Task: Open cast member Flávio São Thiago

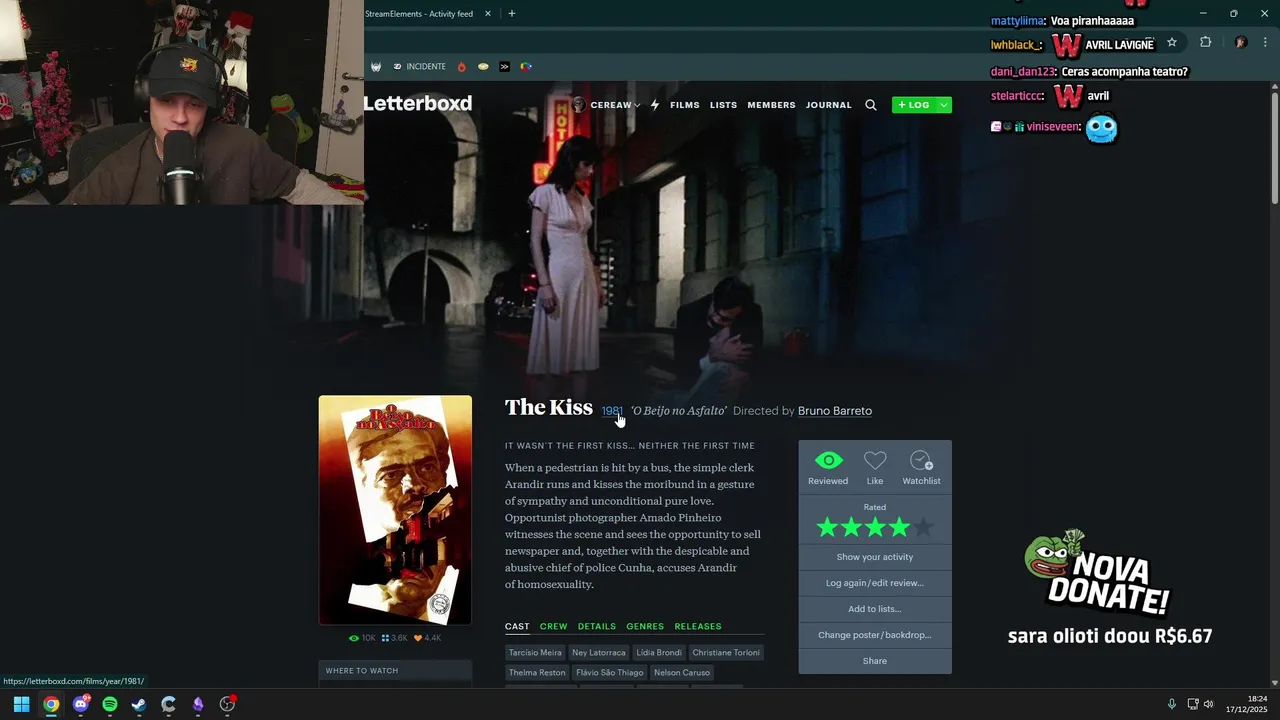Action: click(610, 673)
